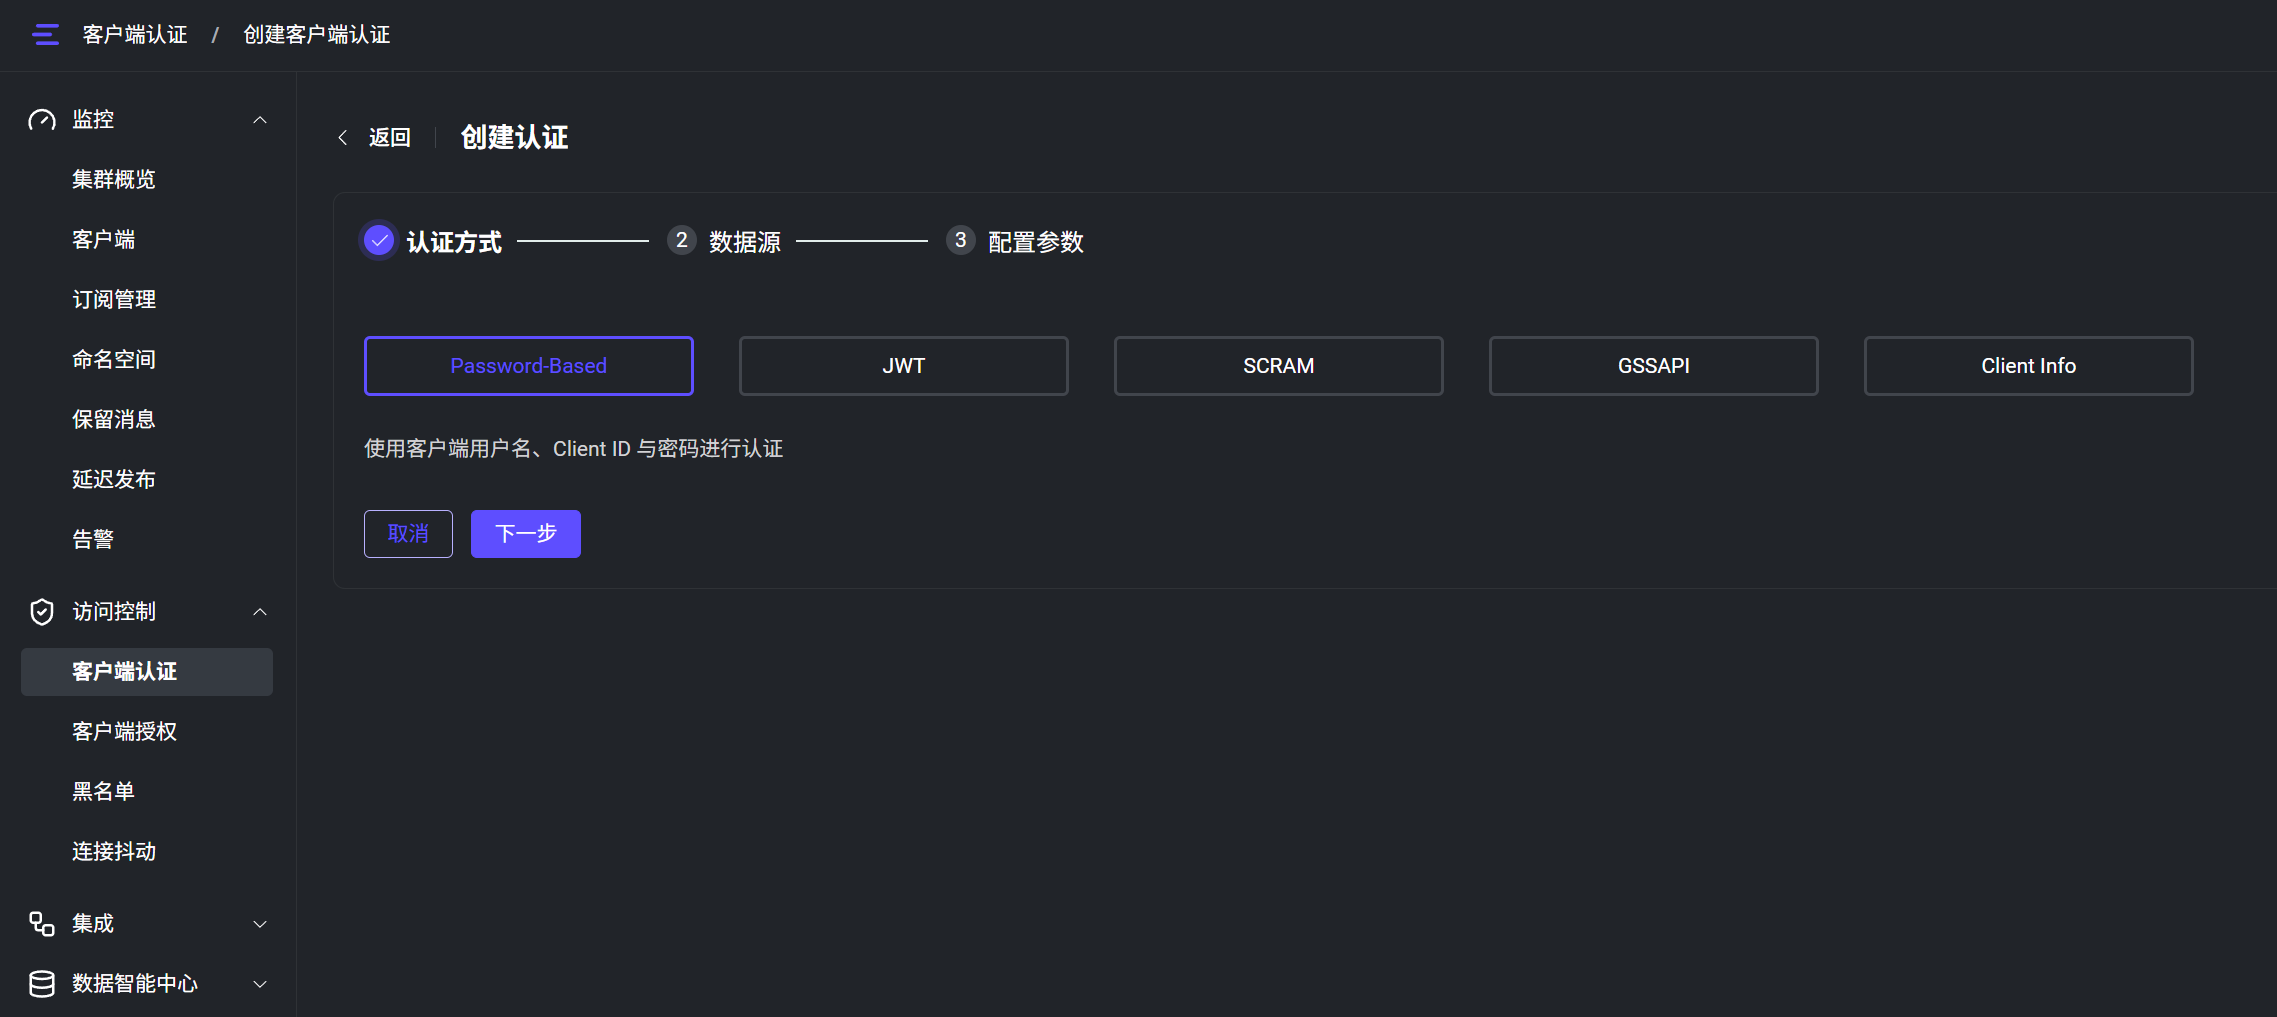The image size is (2277, 1017).
Task: Click the 监控 gauge icon
Action: pos(42,120)
